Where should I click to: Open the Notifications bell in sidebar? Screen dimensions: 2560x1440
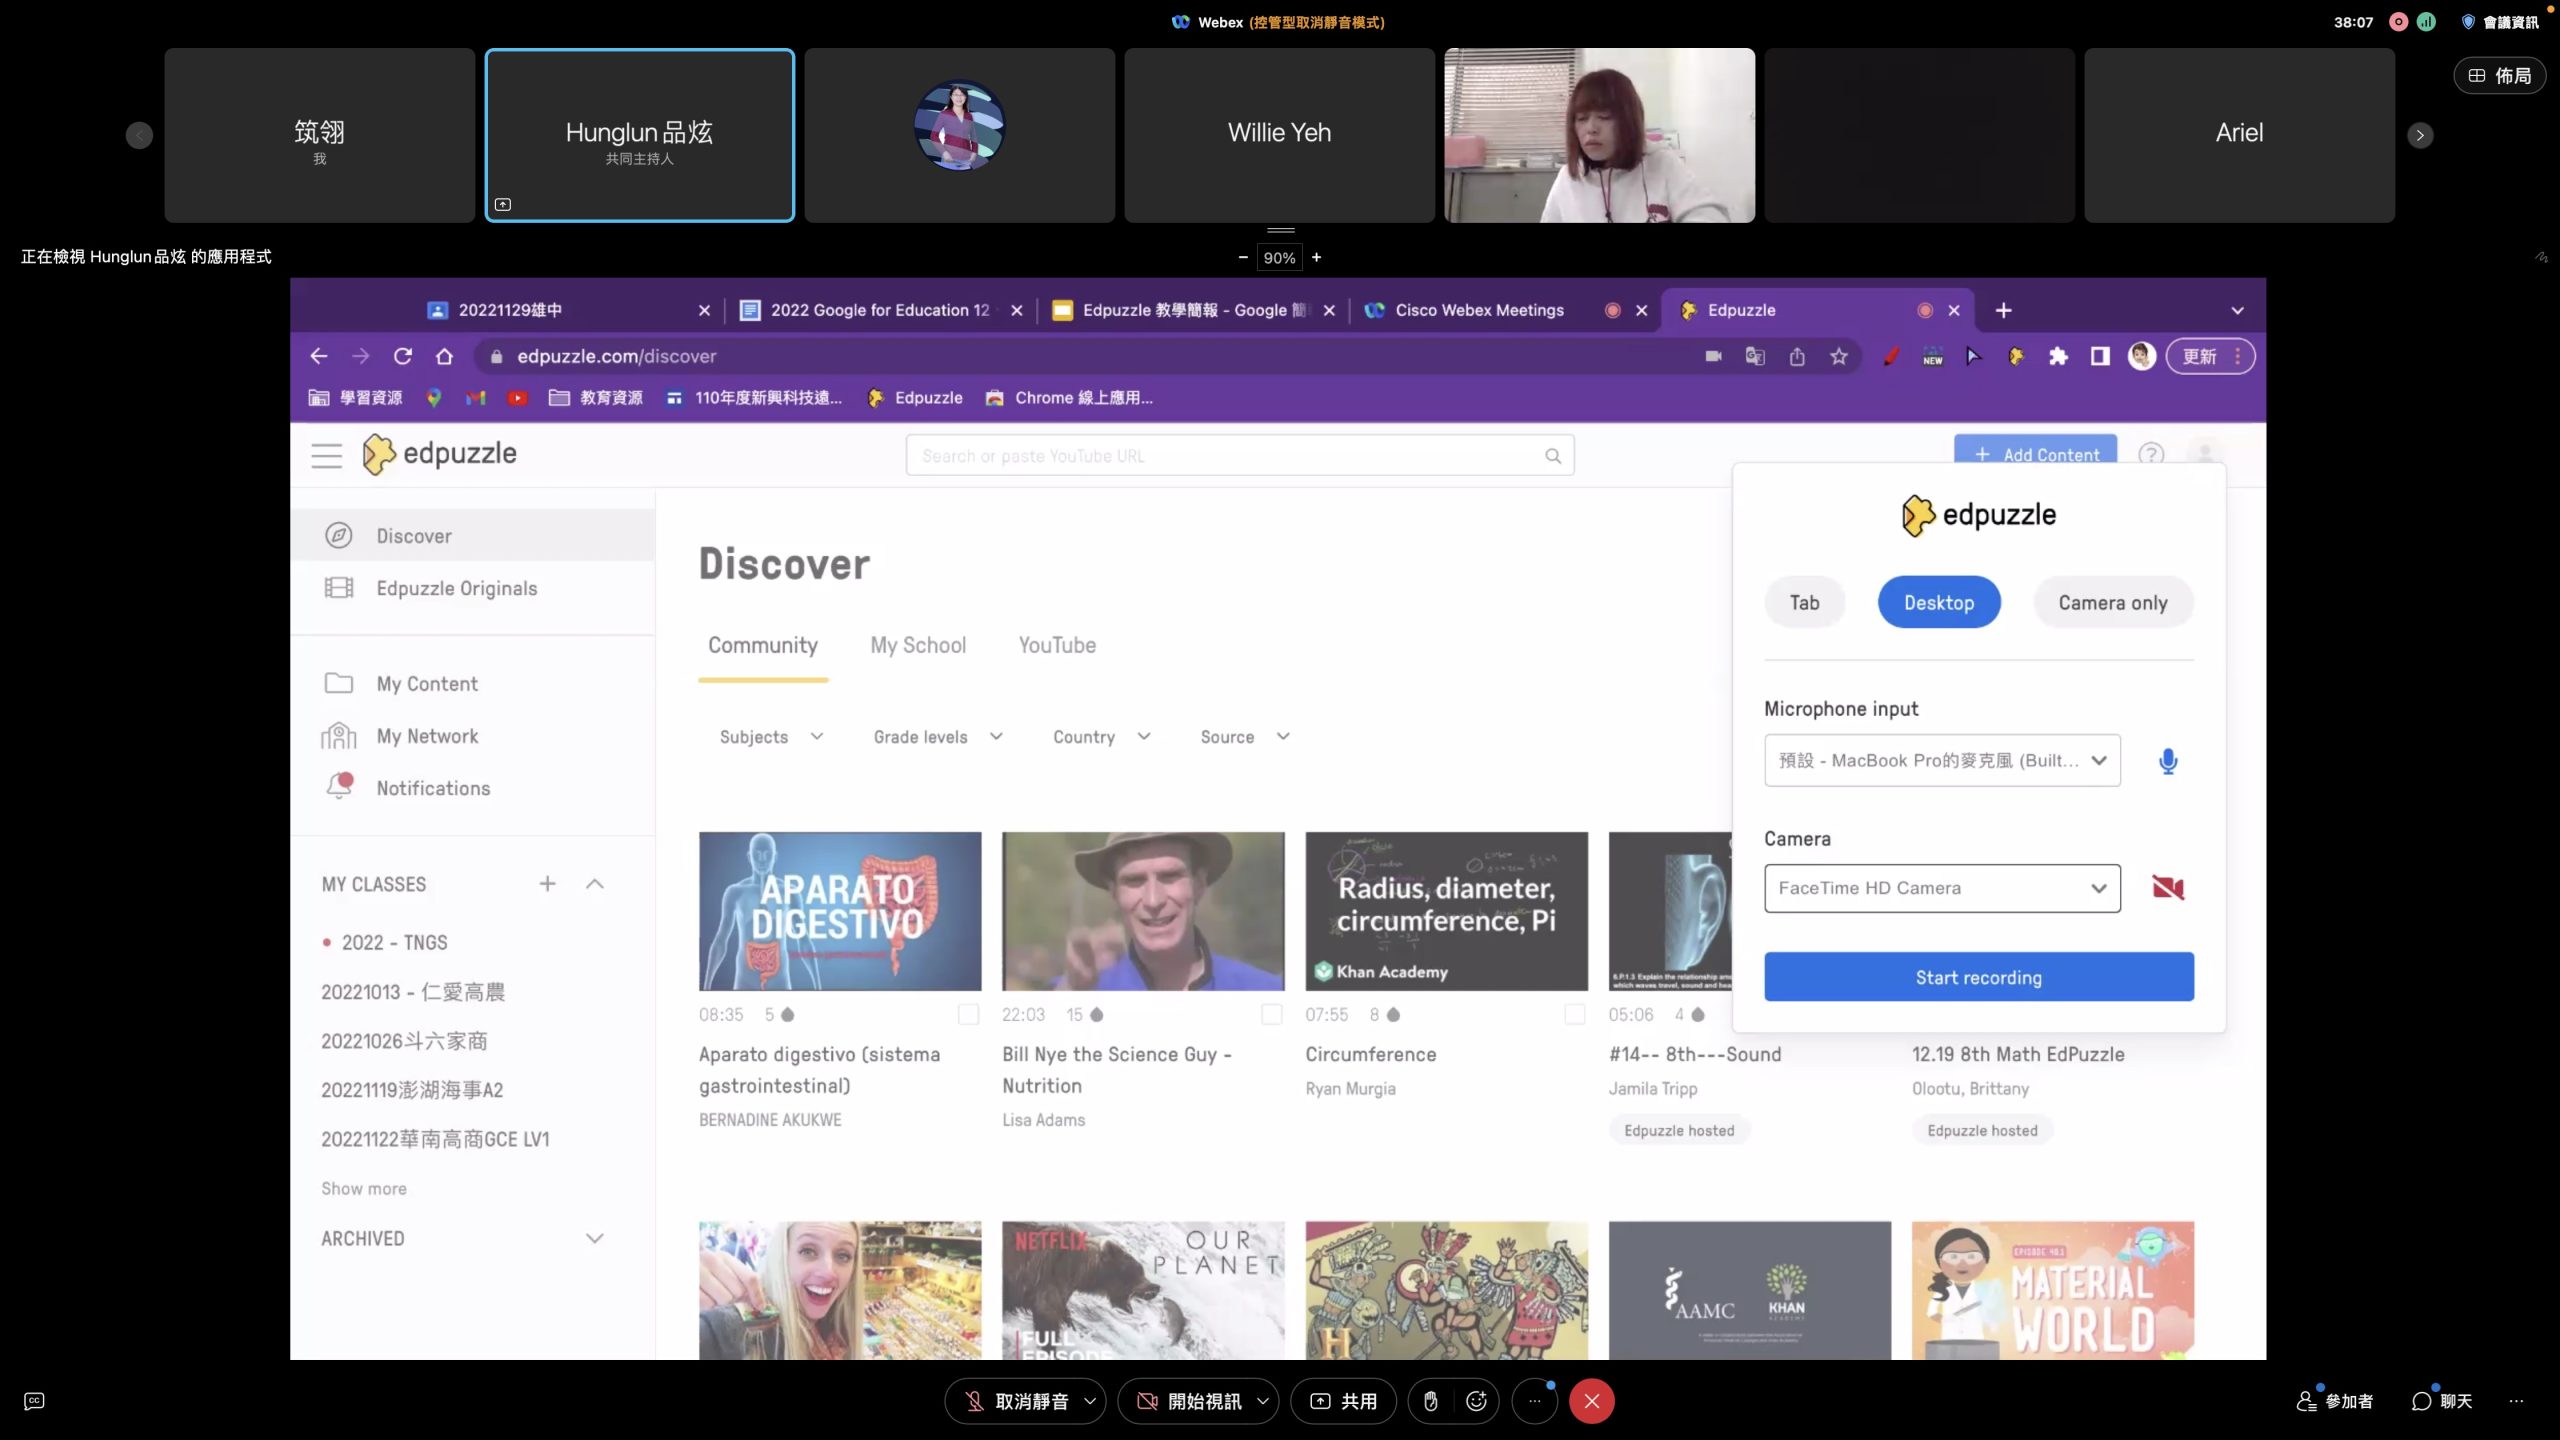pos(339,787)
